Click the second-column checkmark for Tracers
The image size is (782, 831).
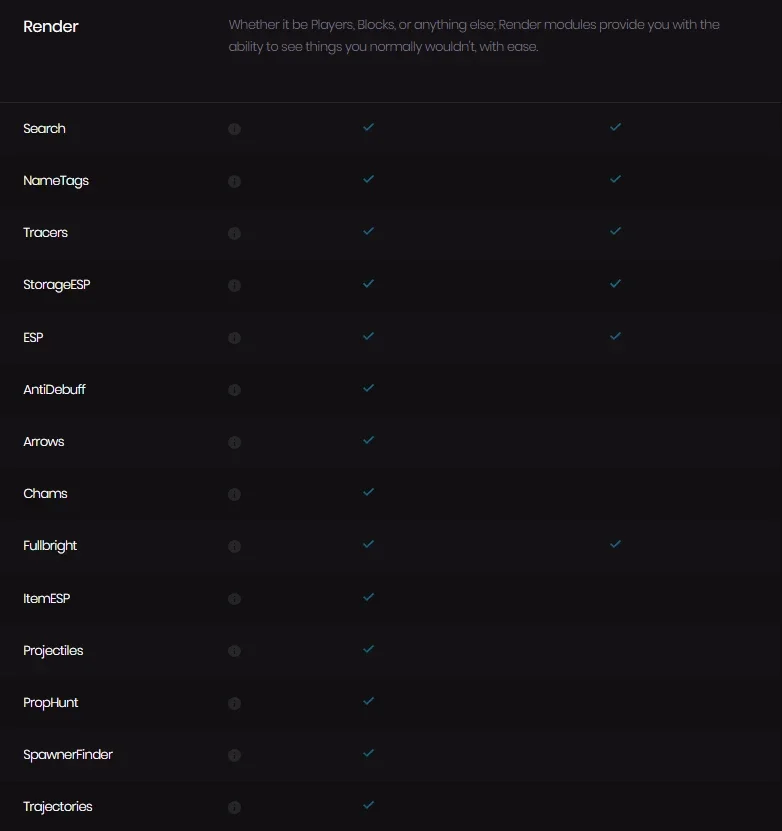tap(615, 231)
